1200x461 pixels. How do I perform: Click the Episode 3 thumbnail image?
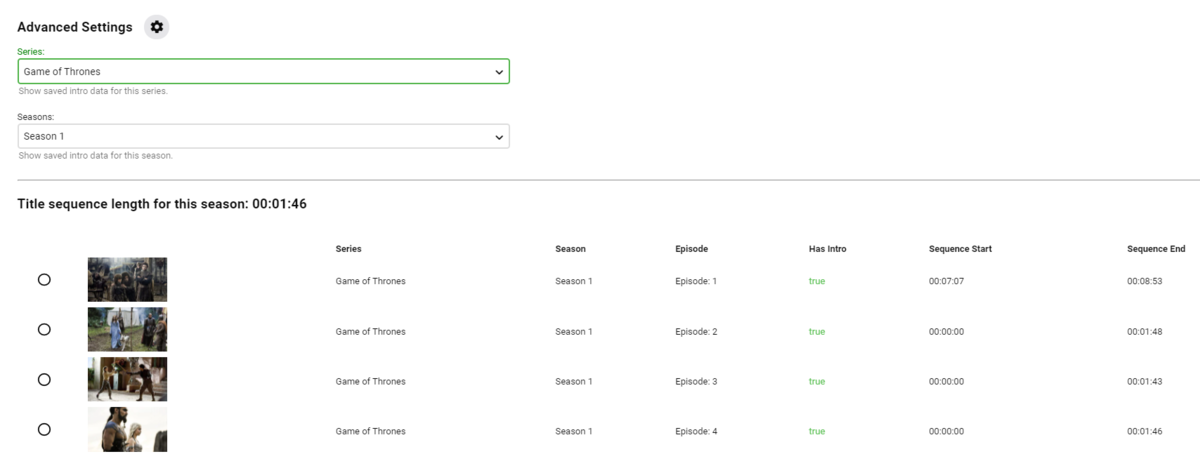click(127, 380)
